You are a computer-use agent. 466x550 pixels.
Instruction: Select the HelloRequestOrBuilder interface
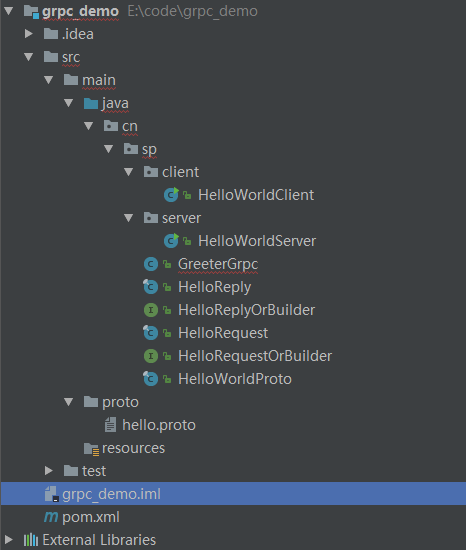tap(255, 356)
